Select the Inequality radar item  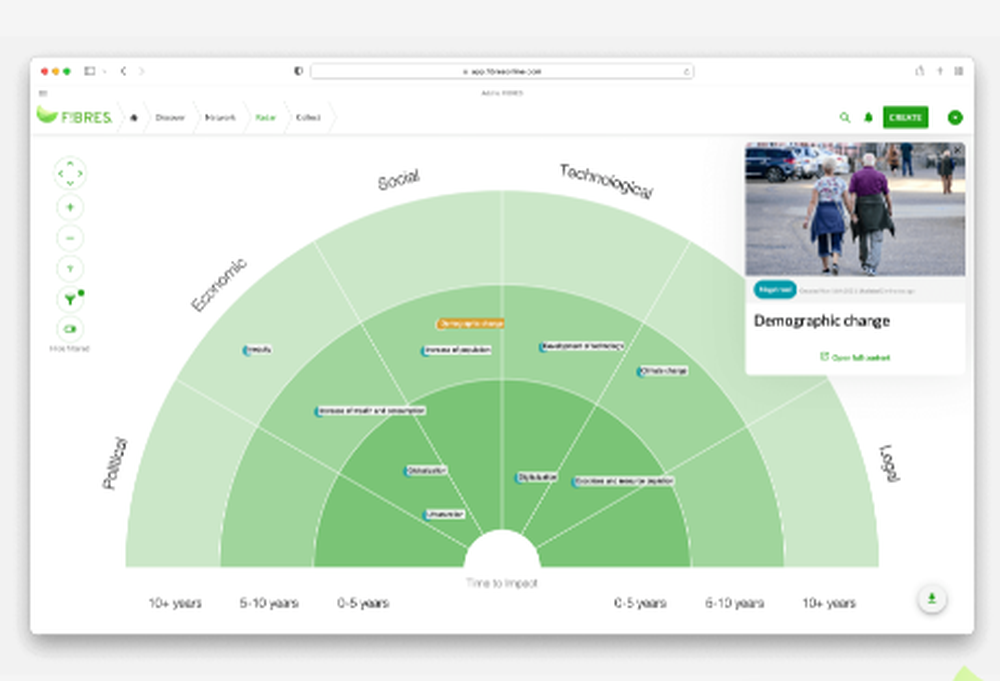click(x=257, y=349)
